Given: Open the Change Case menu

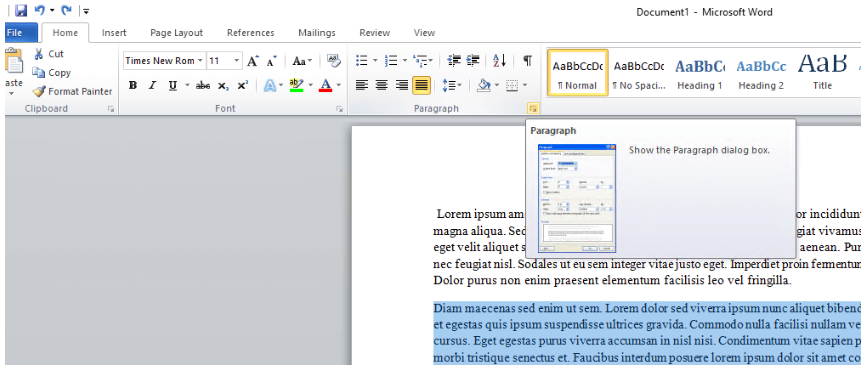Looking at the screenshot, I should [302, 61].
